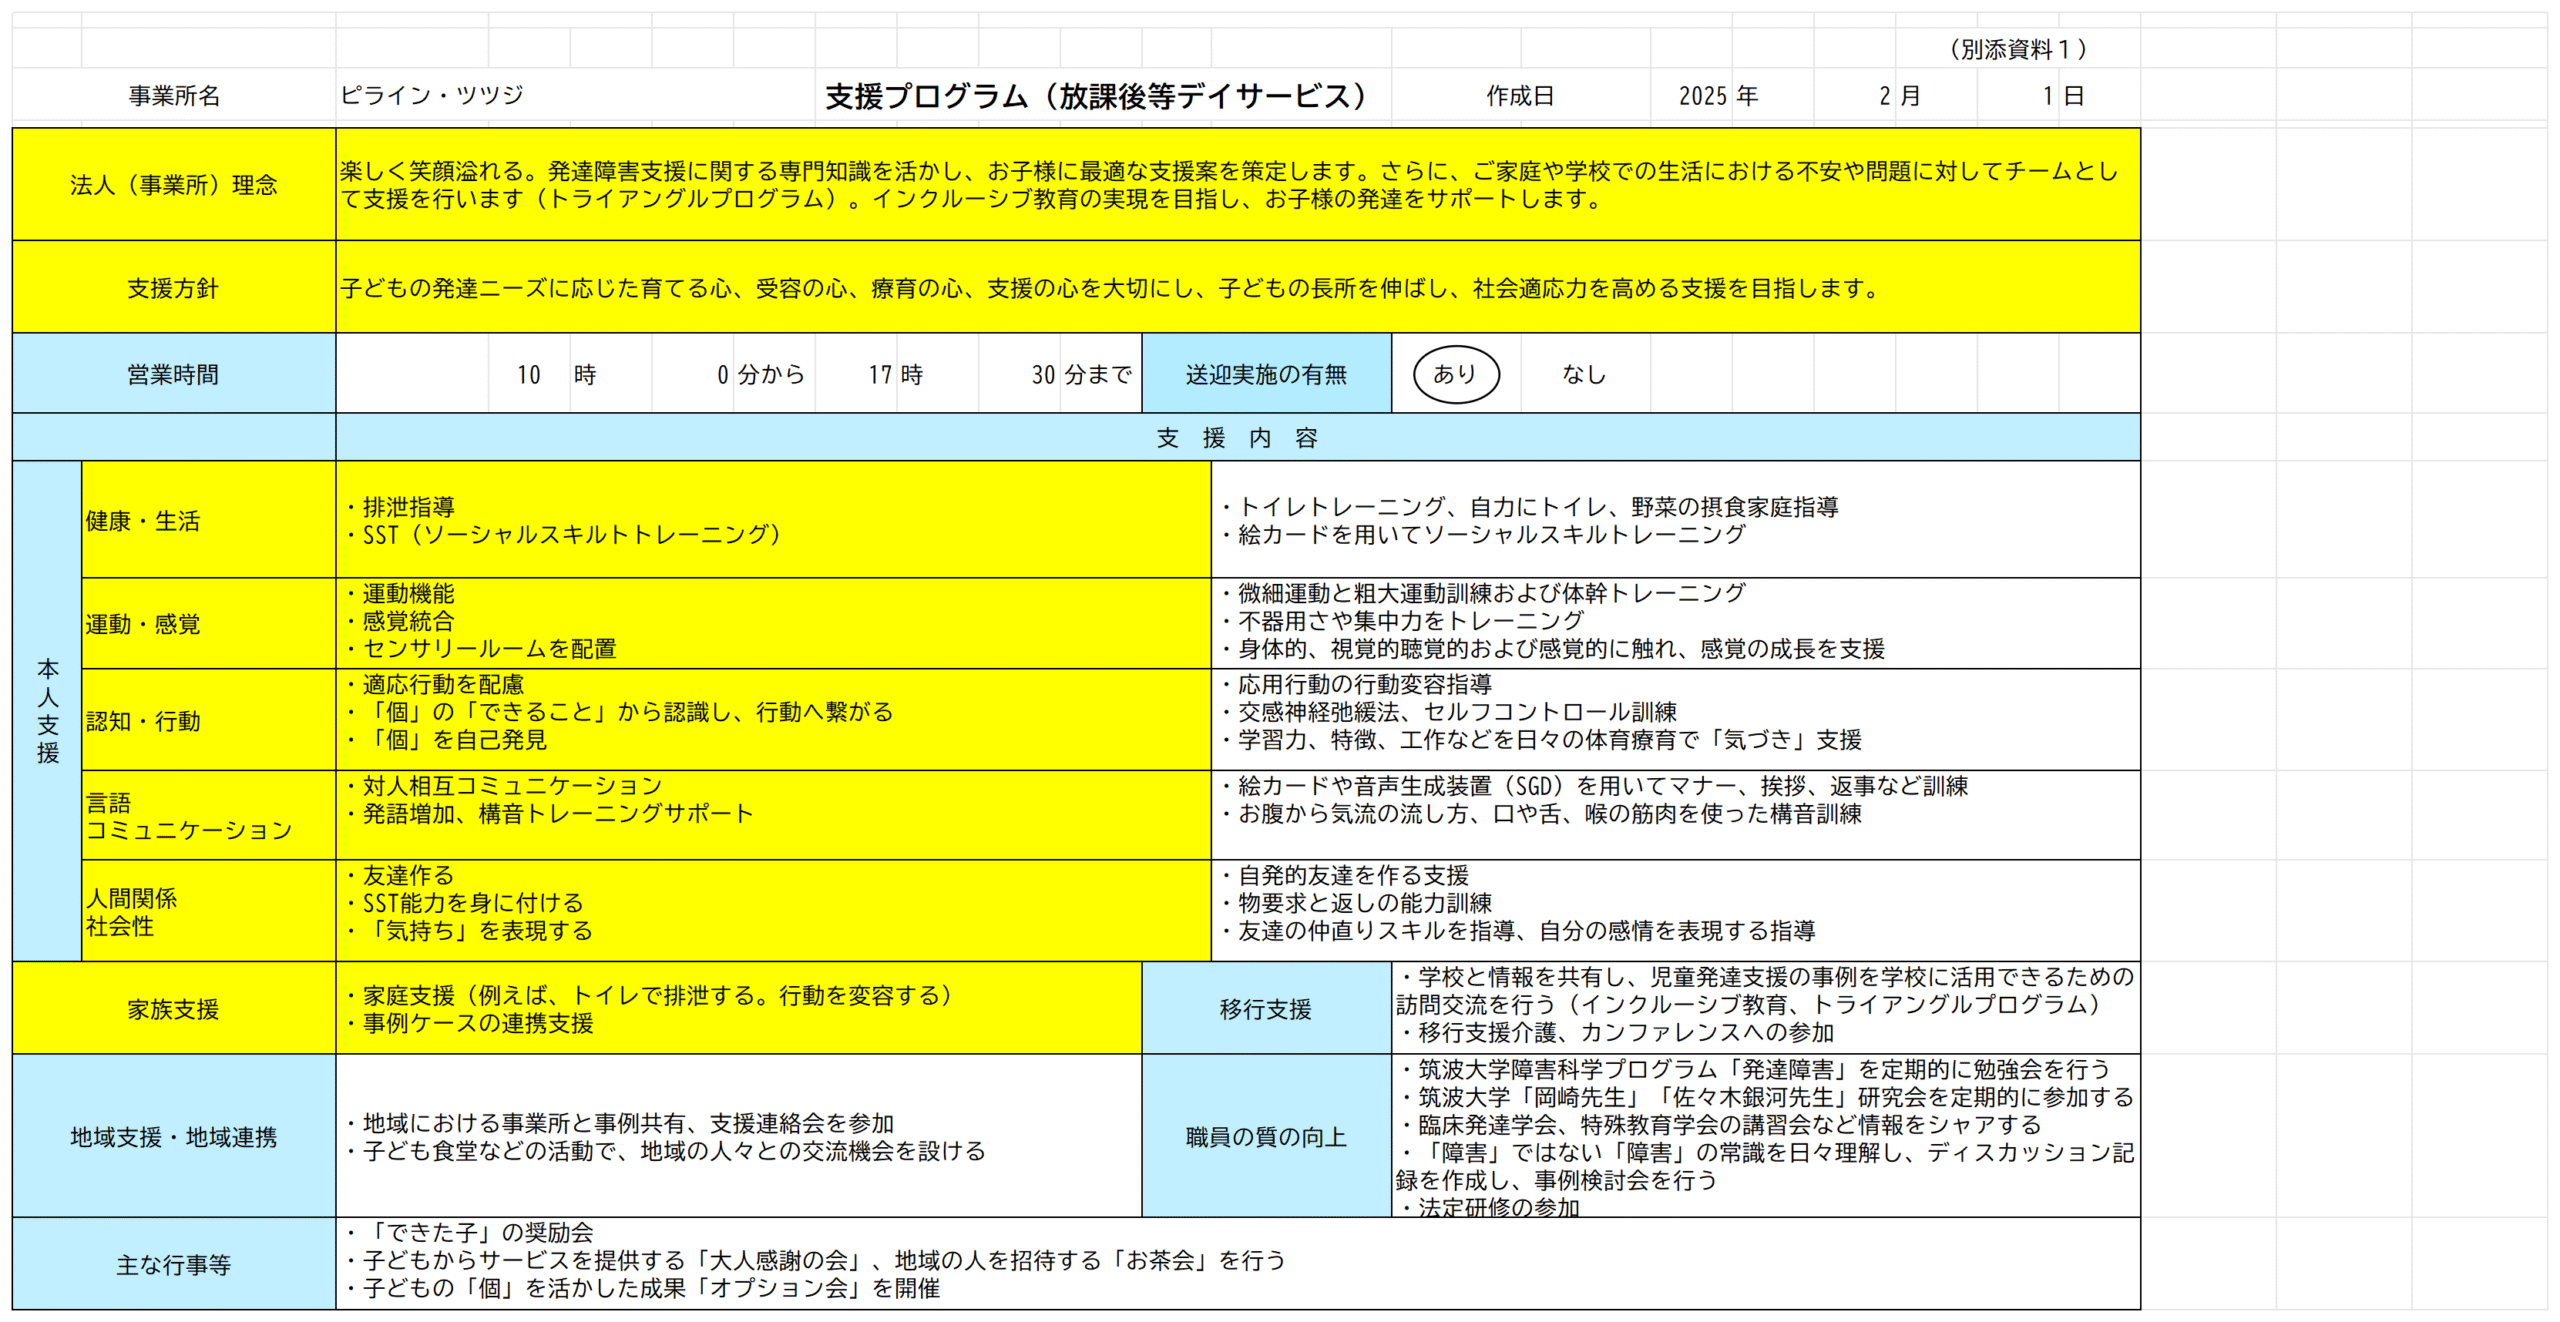
Task: Select the 営業時間 header cell
Action: (x=174, y=374)
